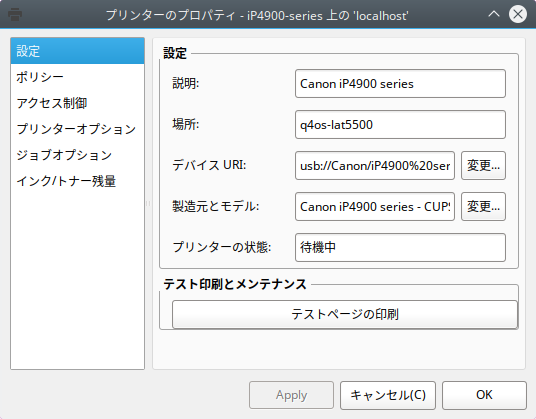Screen dimensions: 536x419
Task: Click the キャンセル(C) button
Action: coord(388,395)
